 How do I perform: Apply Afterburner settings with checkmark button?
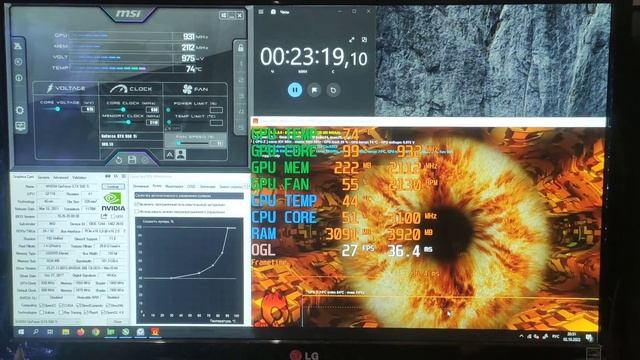[145, 160]
